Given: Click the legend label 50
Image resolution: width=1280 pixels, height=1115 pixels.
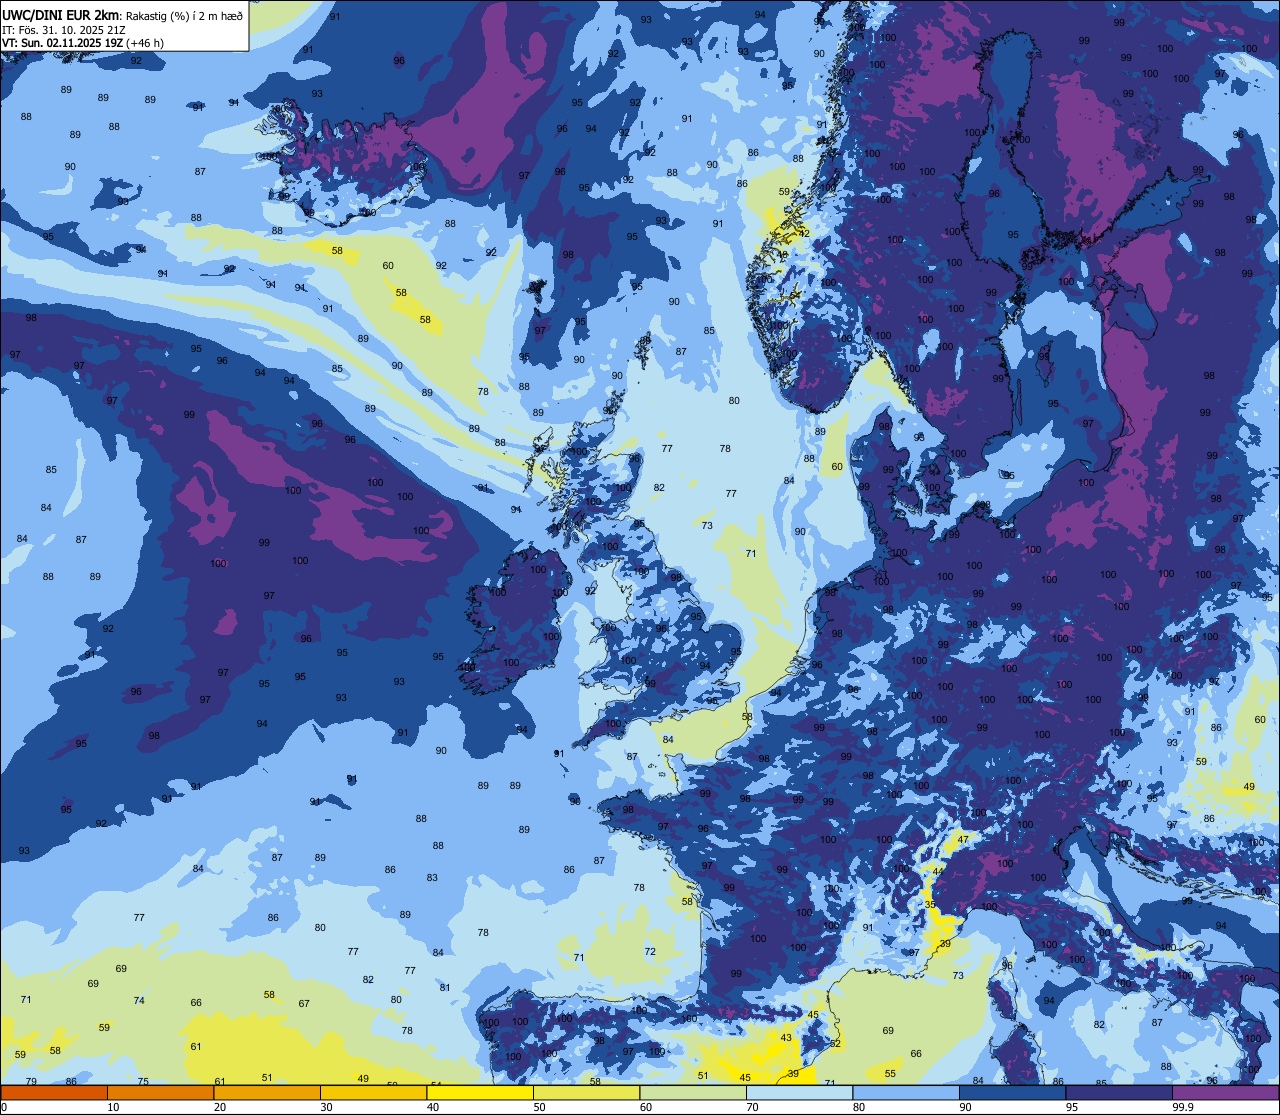Looking at the screenshot, I should point(539,1107).
